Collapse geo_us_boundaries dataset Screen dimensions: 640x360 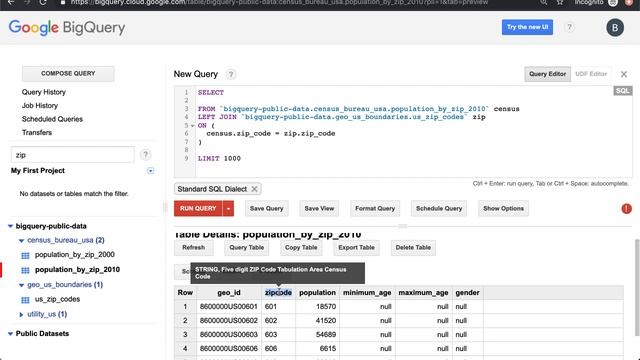(x=22, y=285)
